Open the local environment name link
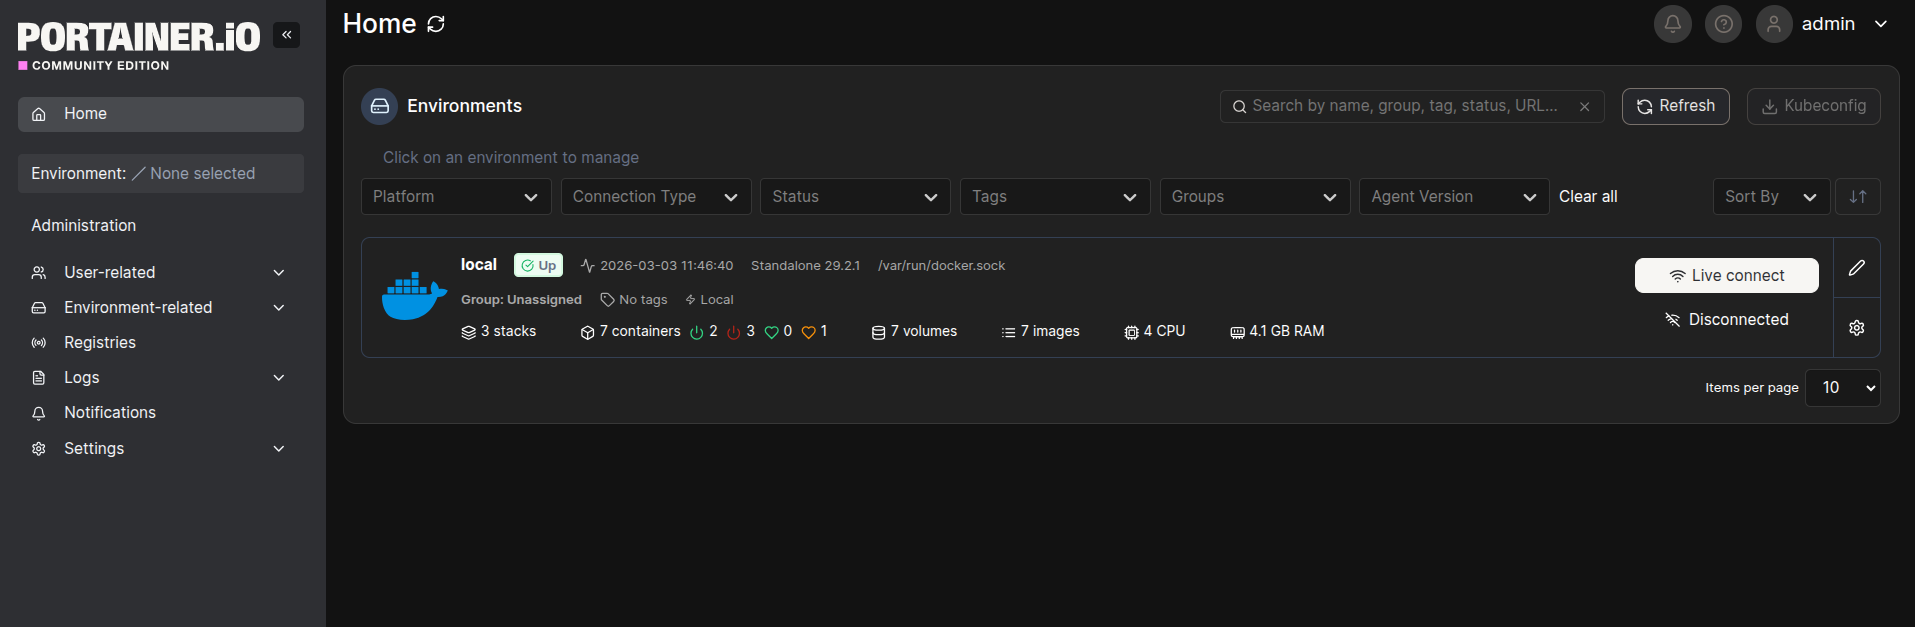The image size is (1915, 627). point(478,265)
